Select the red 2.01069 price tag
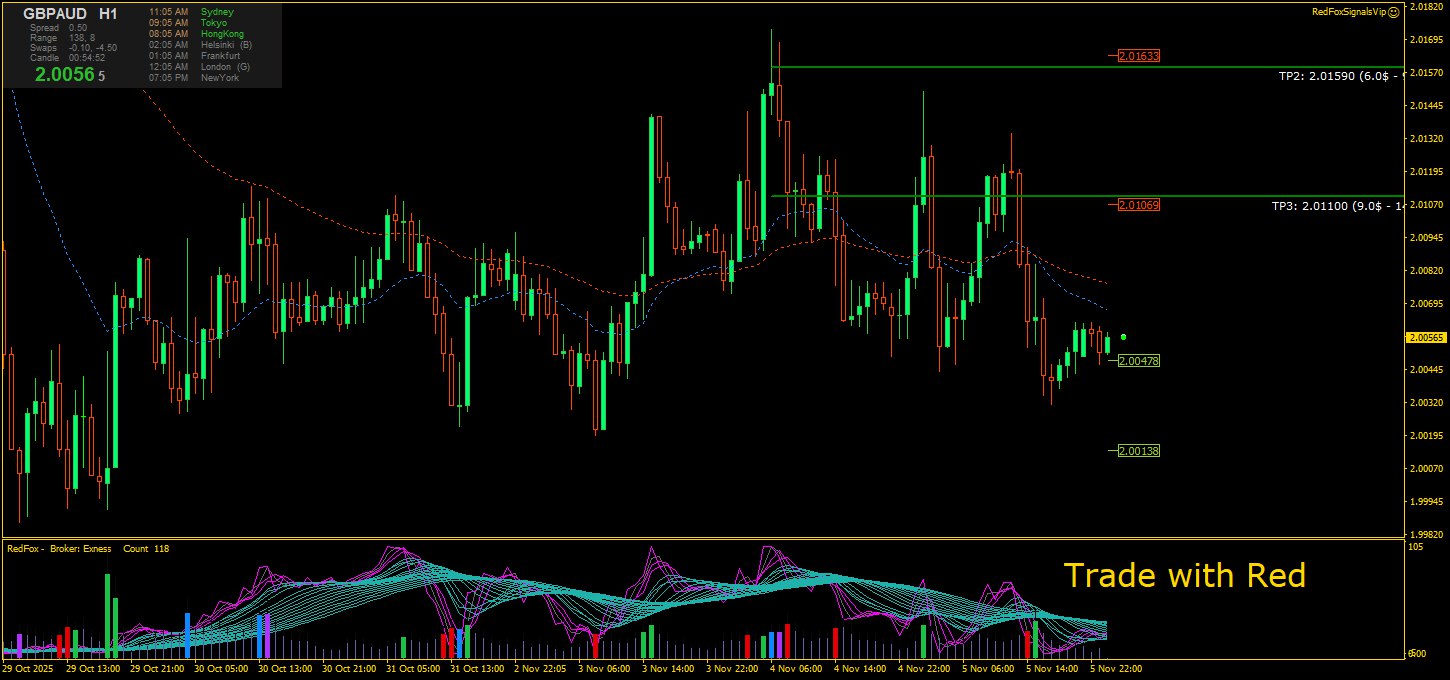 click(x=1139, y=205)
